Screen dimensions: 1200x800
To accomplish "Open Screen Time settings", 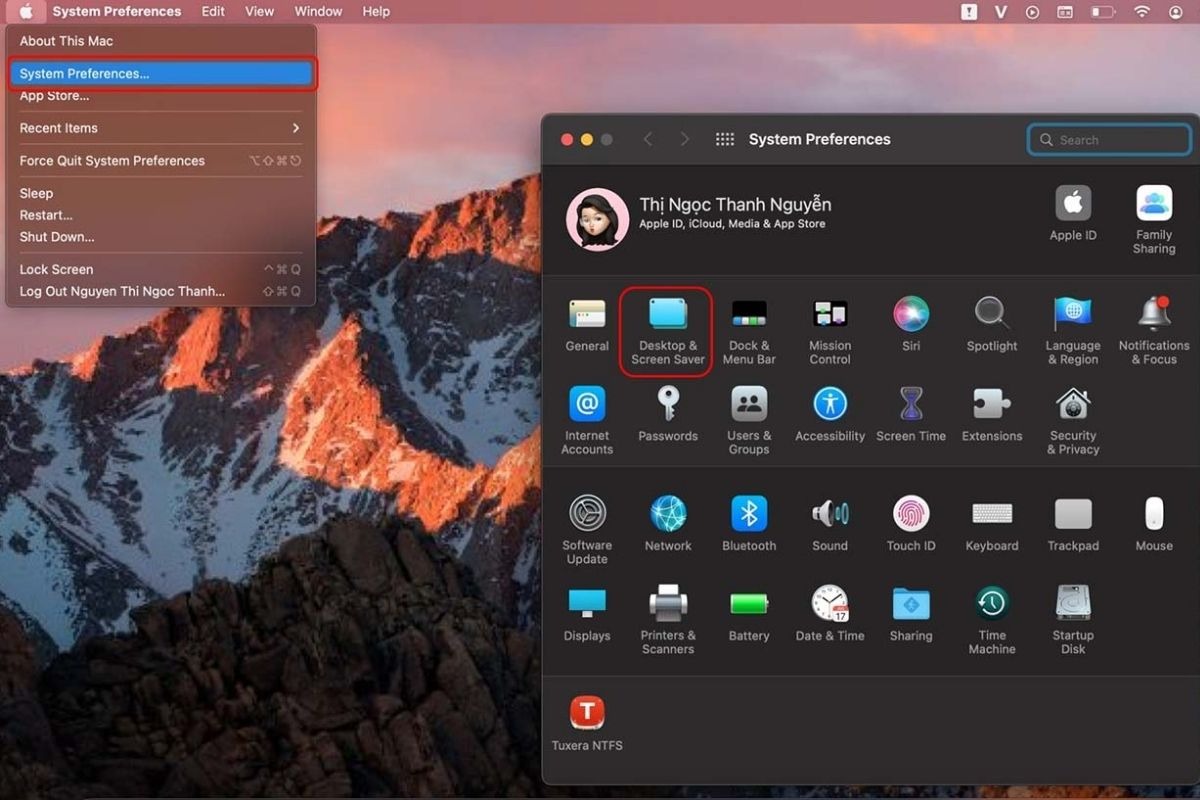I will 911,415.
